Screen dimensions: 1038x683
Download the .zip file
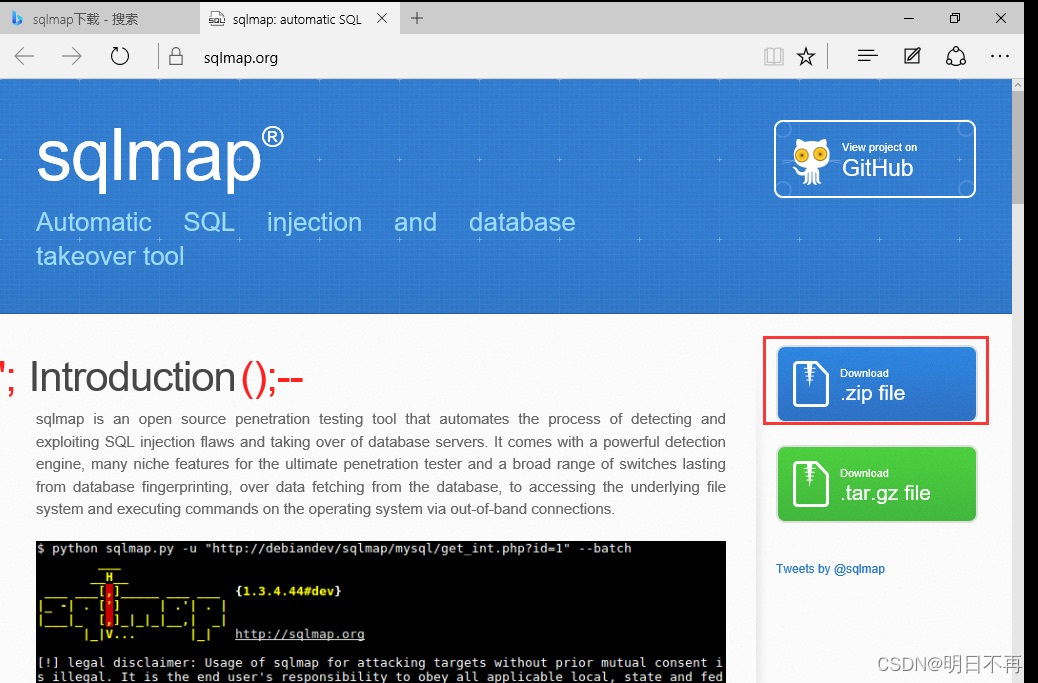pos(876,384)
